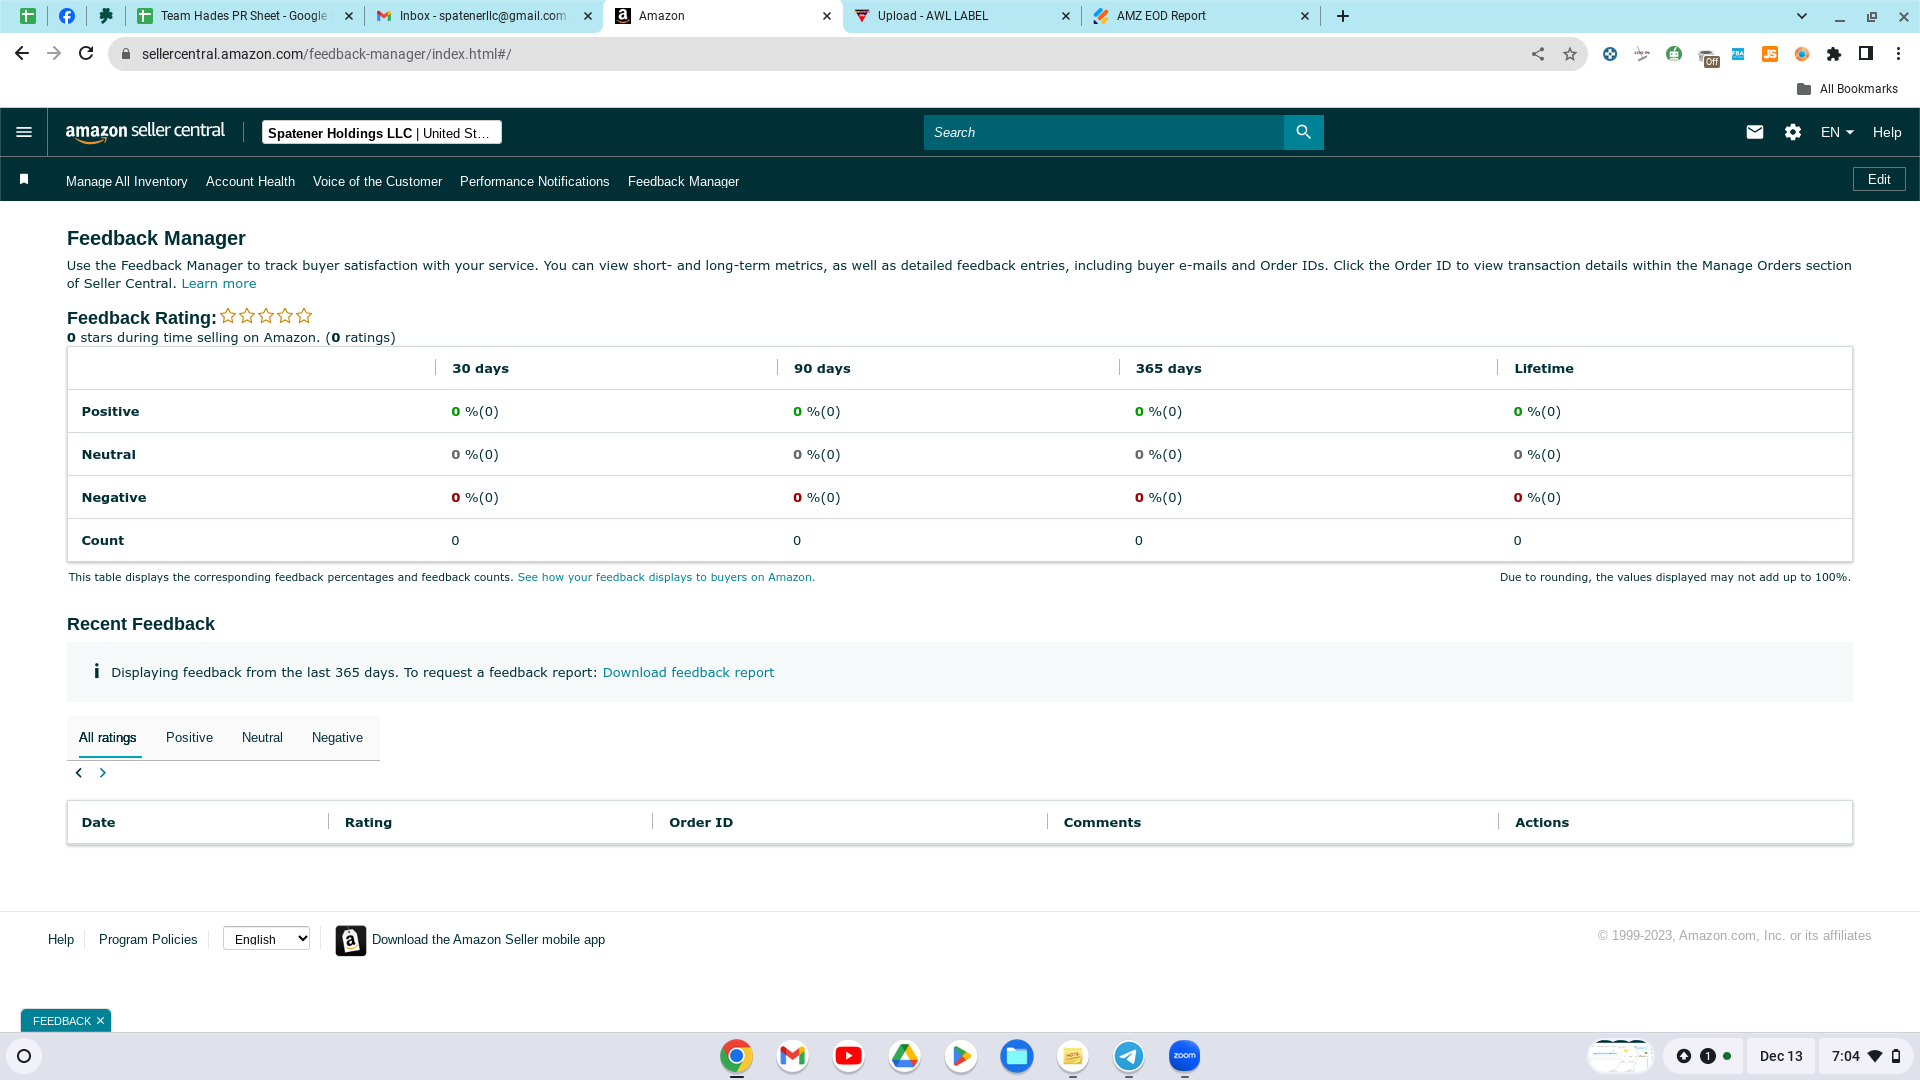Open the Files app from the shelf
Screen dimensions: 1920x1080
[x=1016, y=1056]
